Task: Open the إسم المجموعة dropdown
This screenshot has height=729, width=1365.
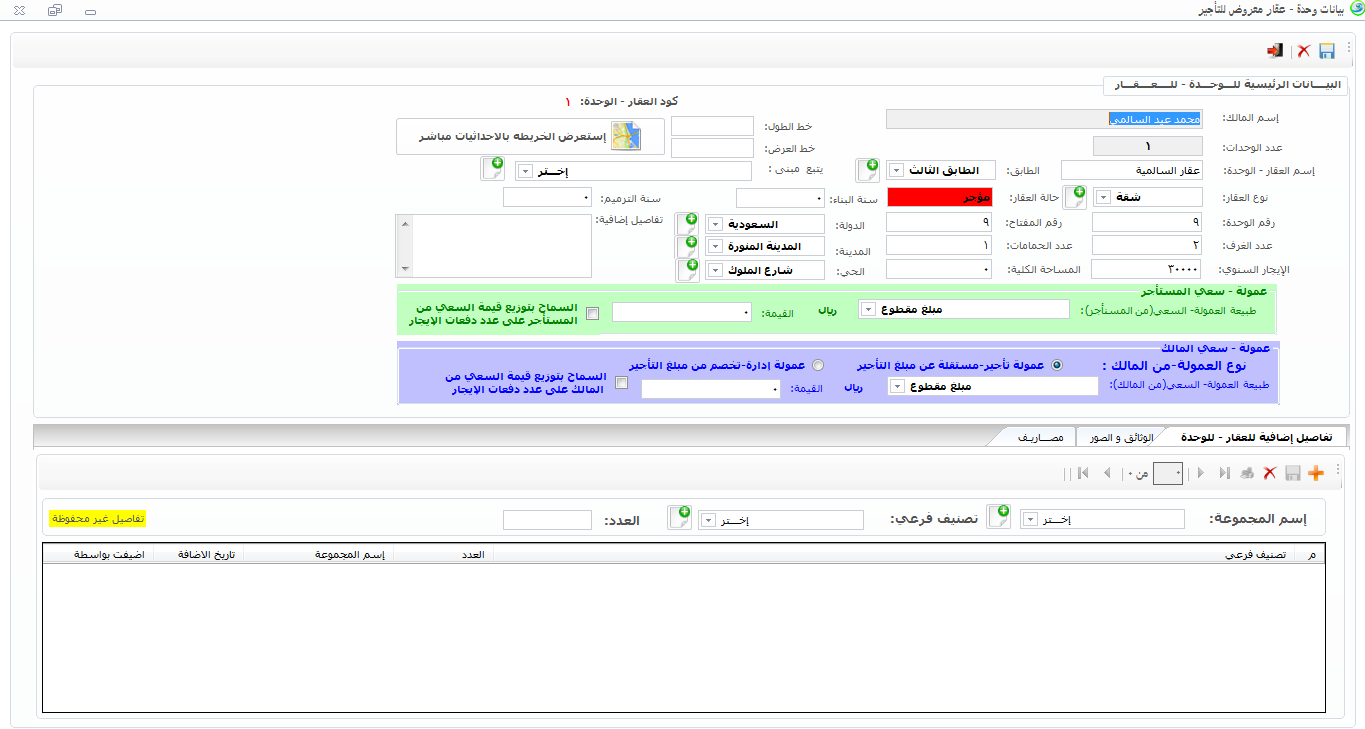Action: coord(1030,520)
